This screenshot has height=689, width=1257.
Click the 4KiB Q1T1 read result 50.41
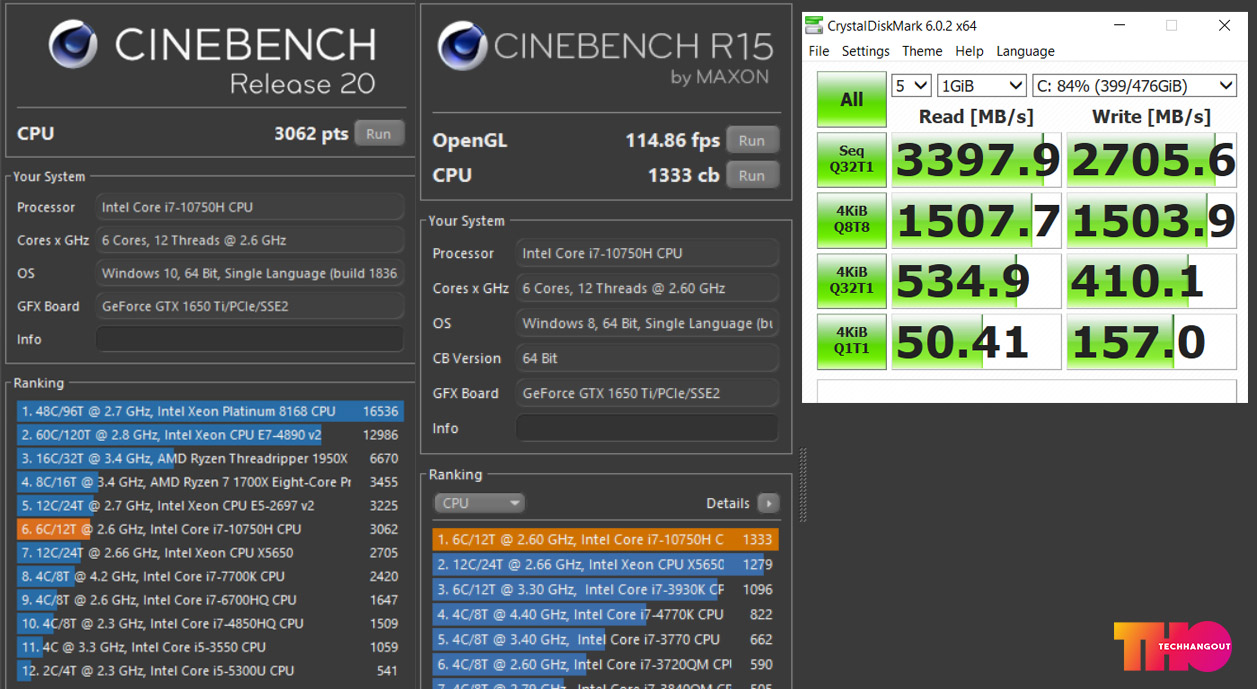pos(976,342)
